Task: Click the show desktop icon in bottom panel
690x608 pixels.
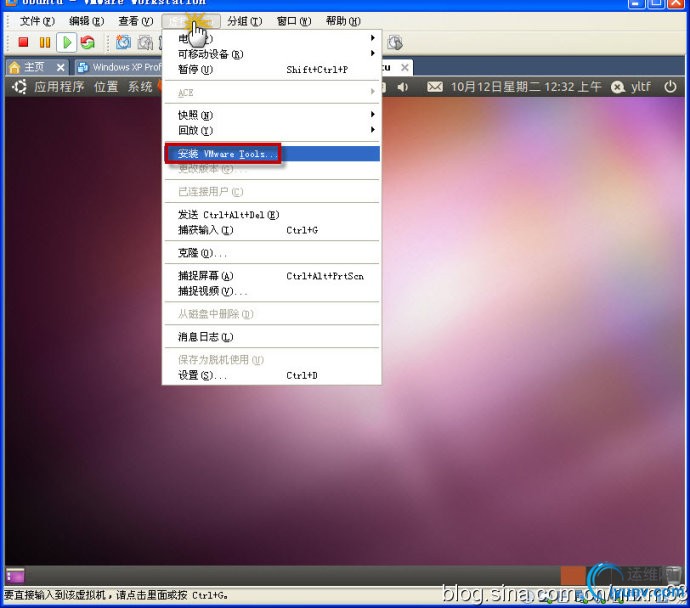Action: click(x=15, y=575)
